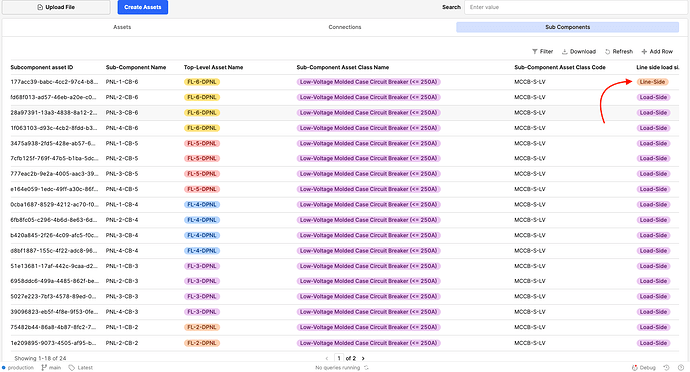Select the FL-6-DPNL tag for PNL-1-CB-6

pyautogui.click(x=202, y=82)
